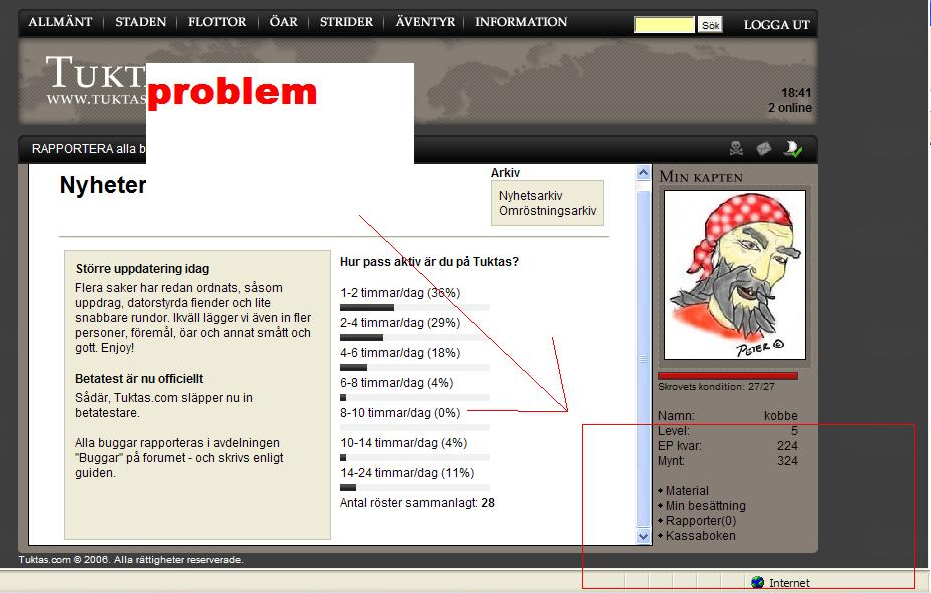The height and width of the screenshot is (593, 931).
Task: Click LOGGA UT to log out
Action: click(x=777, y=25)
